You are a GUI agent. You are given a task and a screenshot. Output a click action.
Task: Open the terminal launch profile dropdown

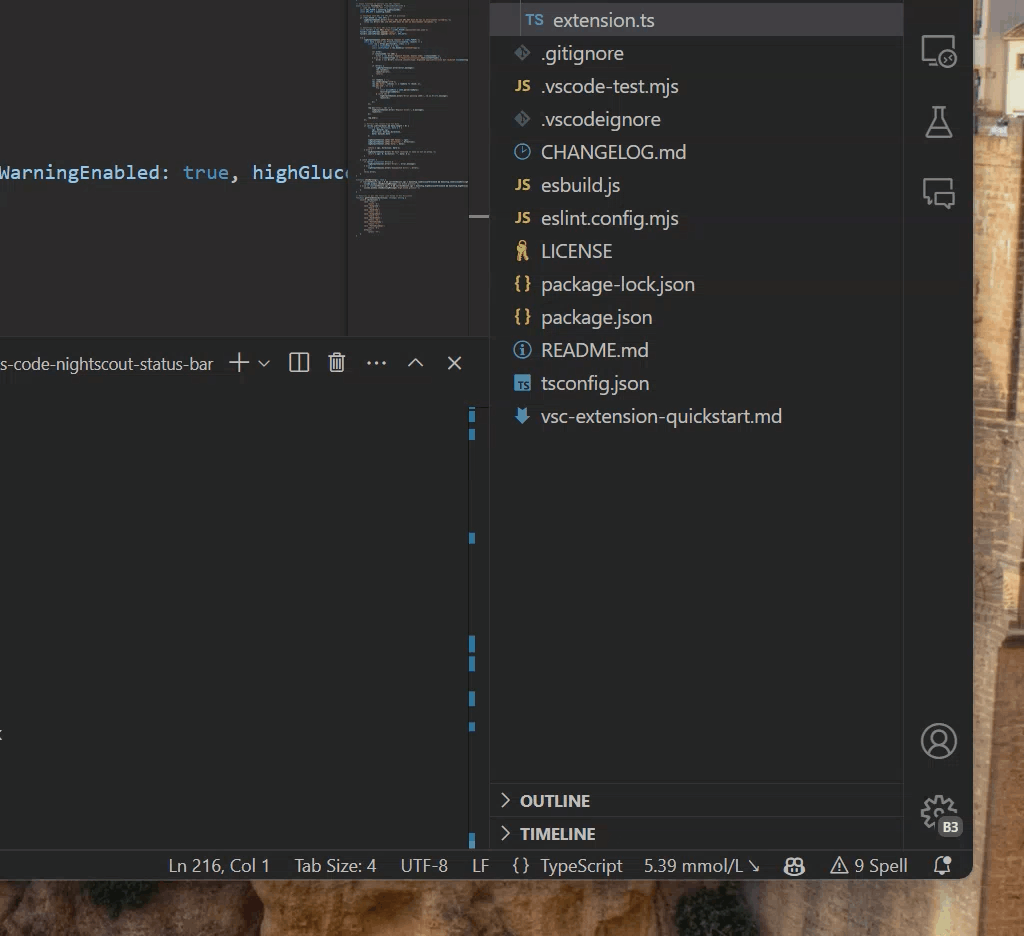point(264,363)
